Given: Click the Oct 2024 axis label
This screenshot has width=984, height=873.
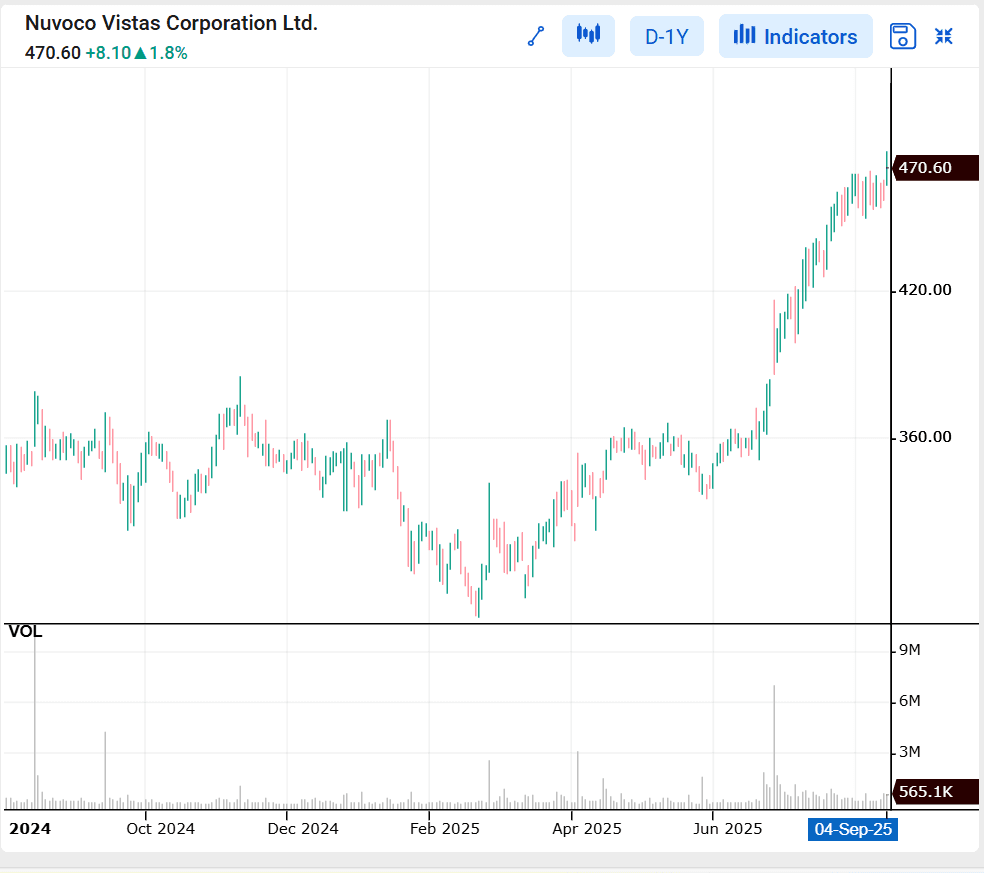Looking at the screenshot, I should 161,829.
